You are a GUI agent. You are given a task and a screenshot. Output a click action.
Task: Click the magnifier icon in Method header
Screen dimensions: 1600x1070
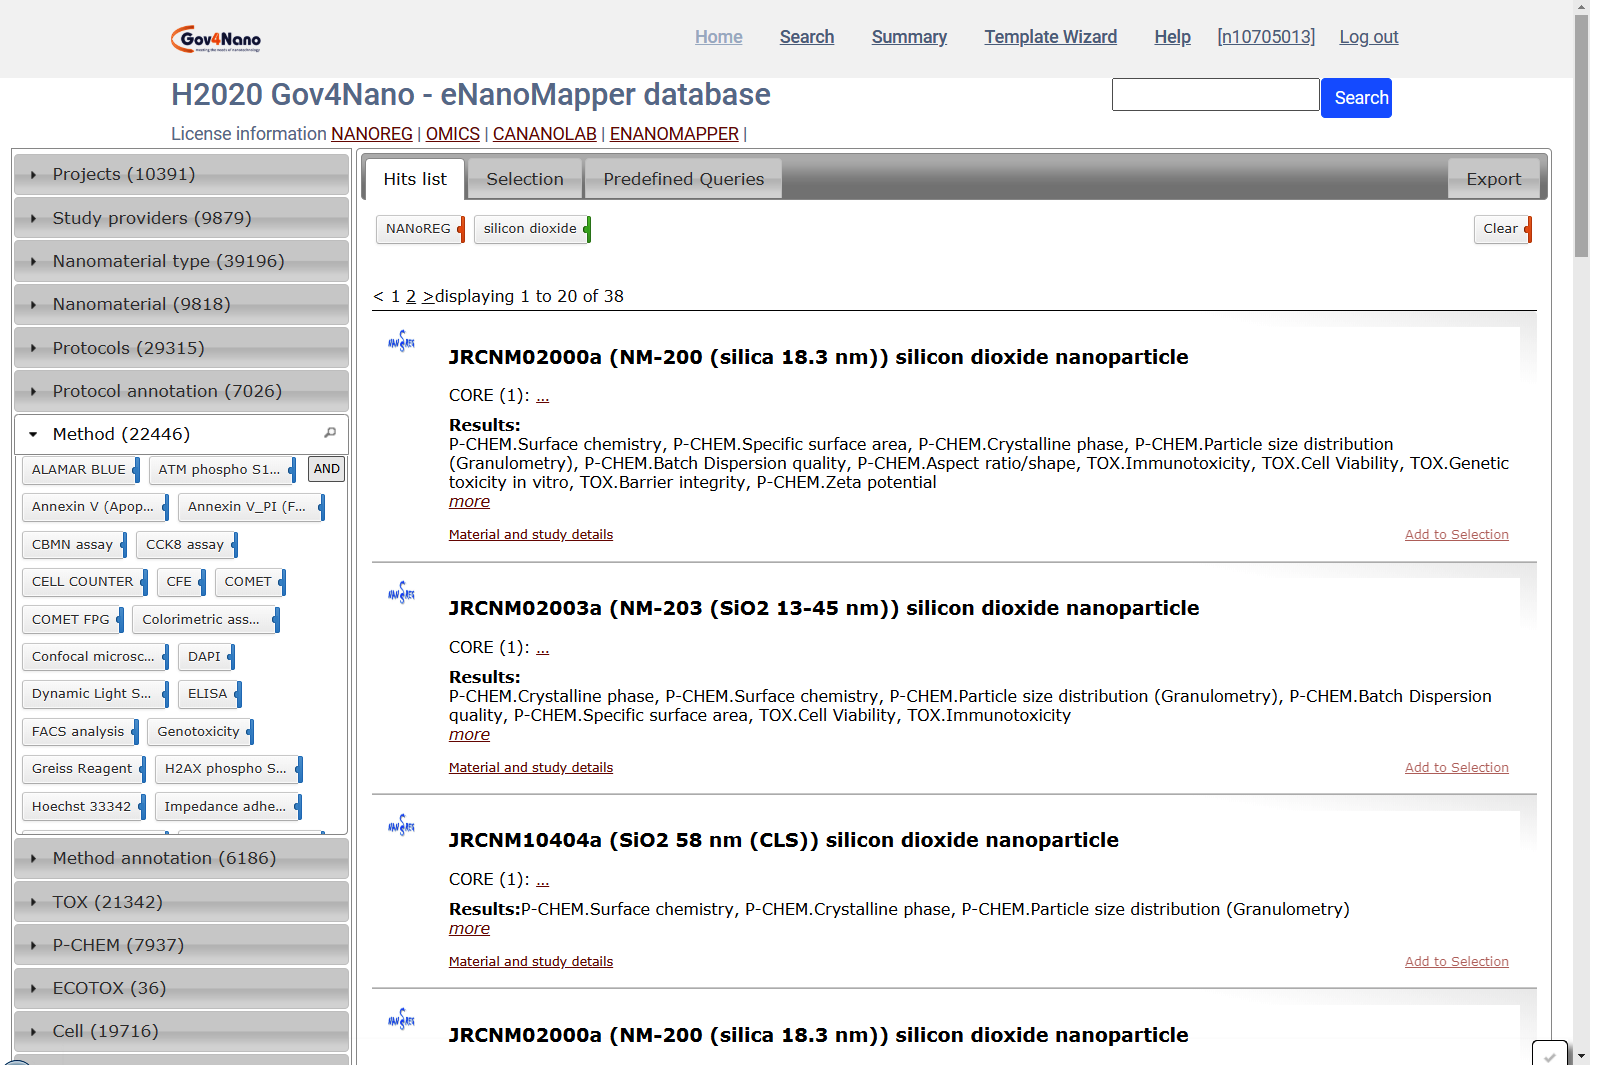click(x=330, y=433)
